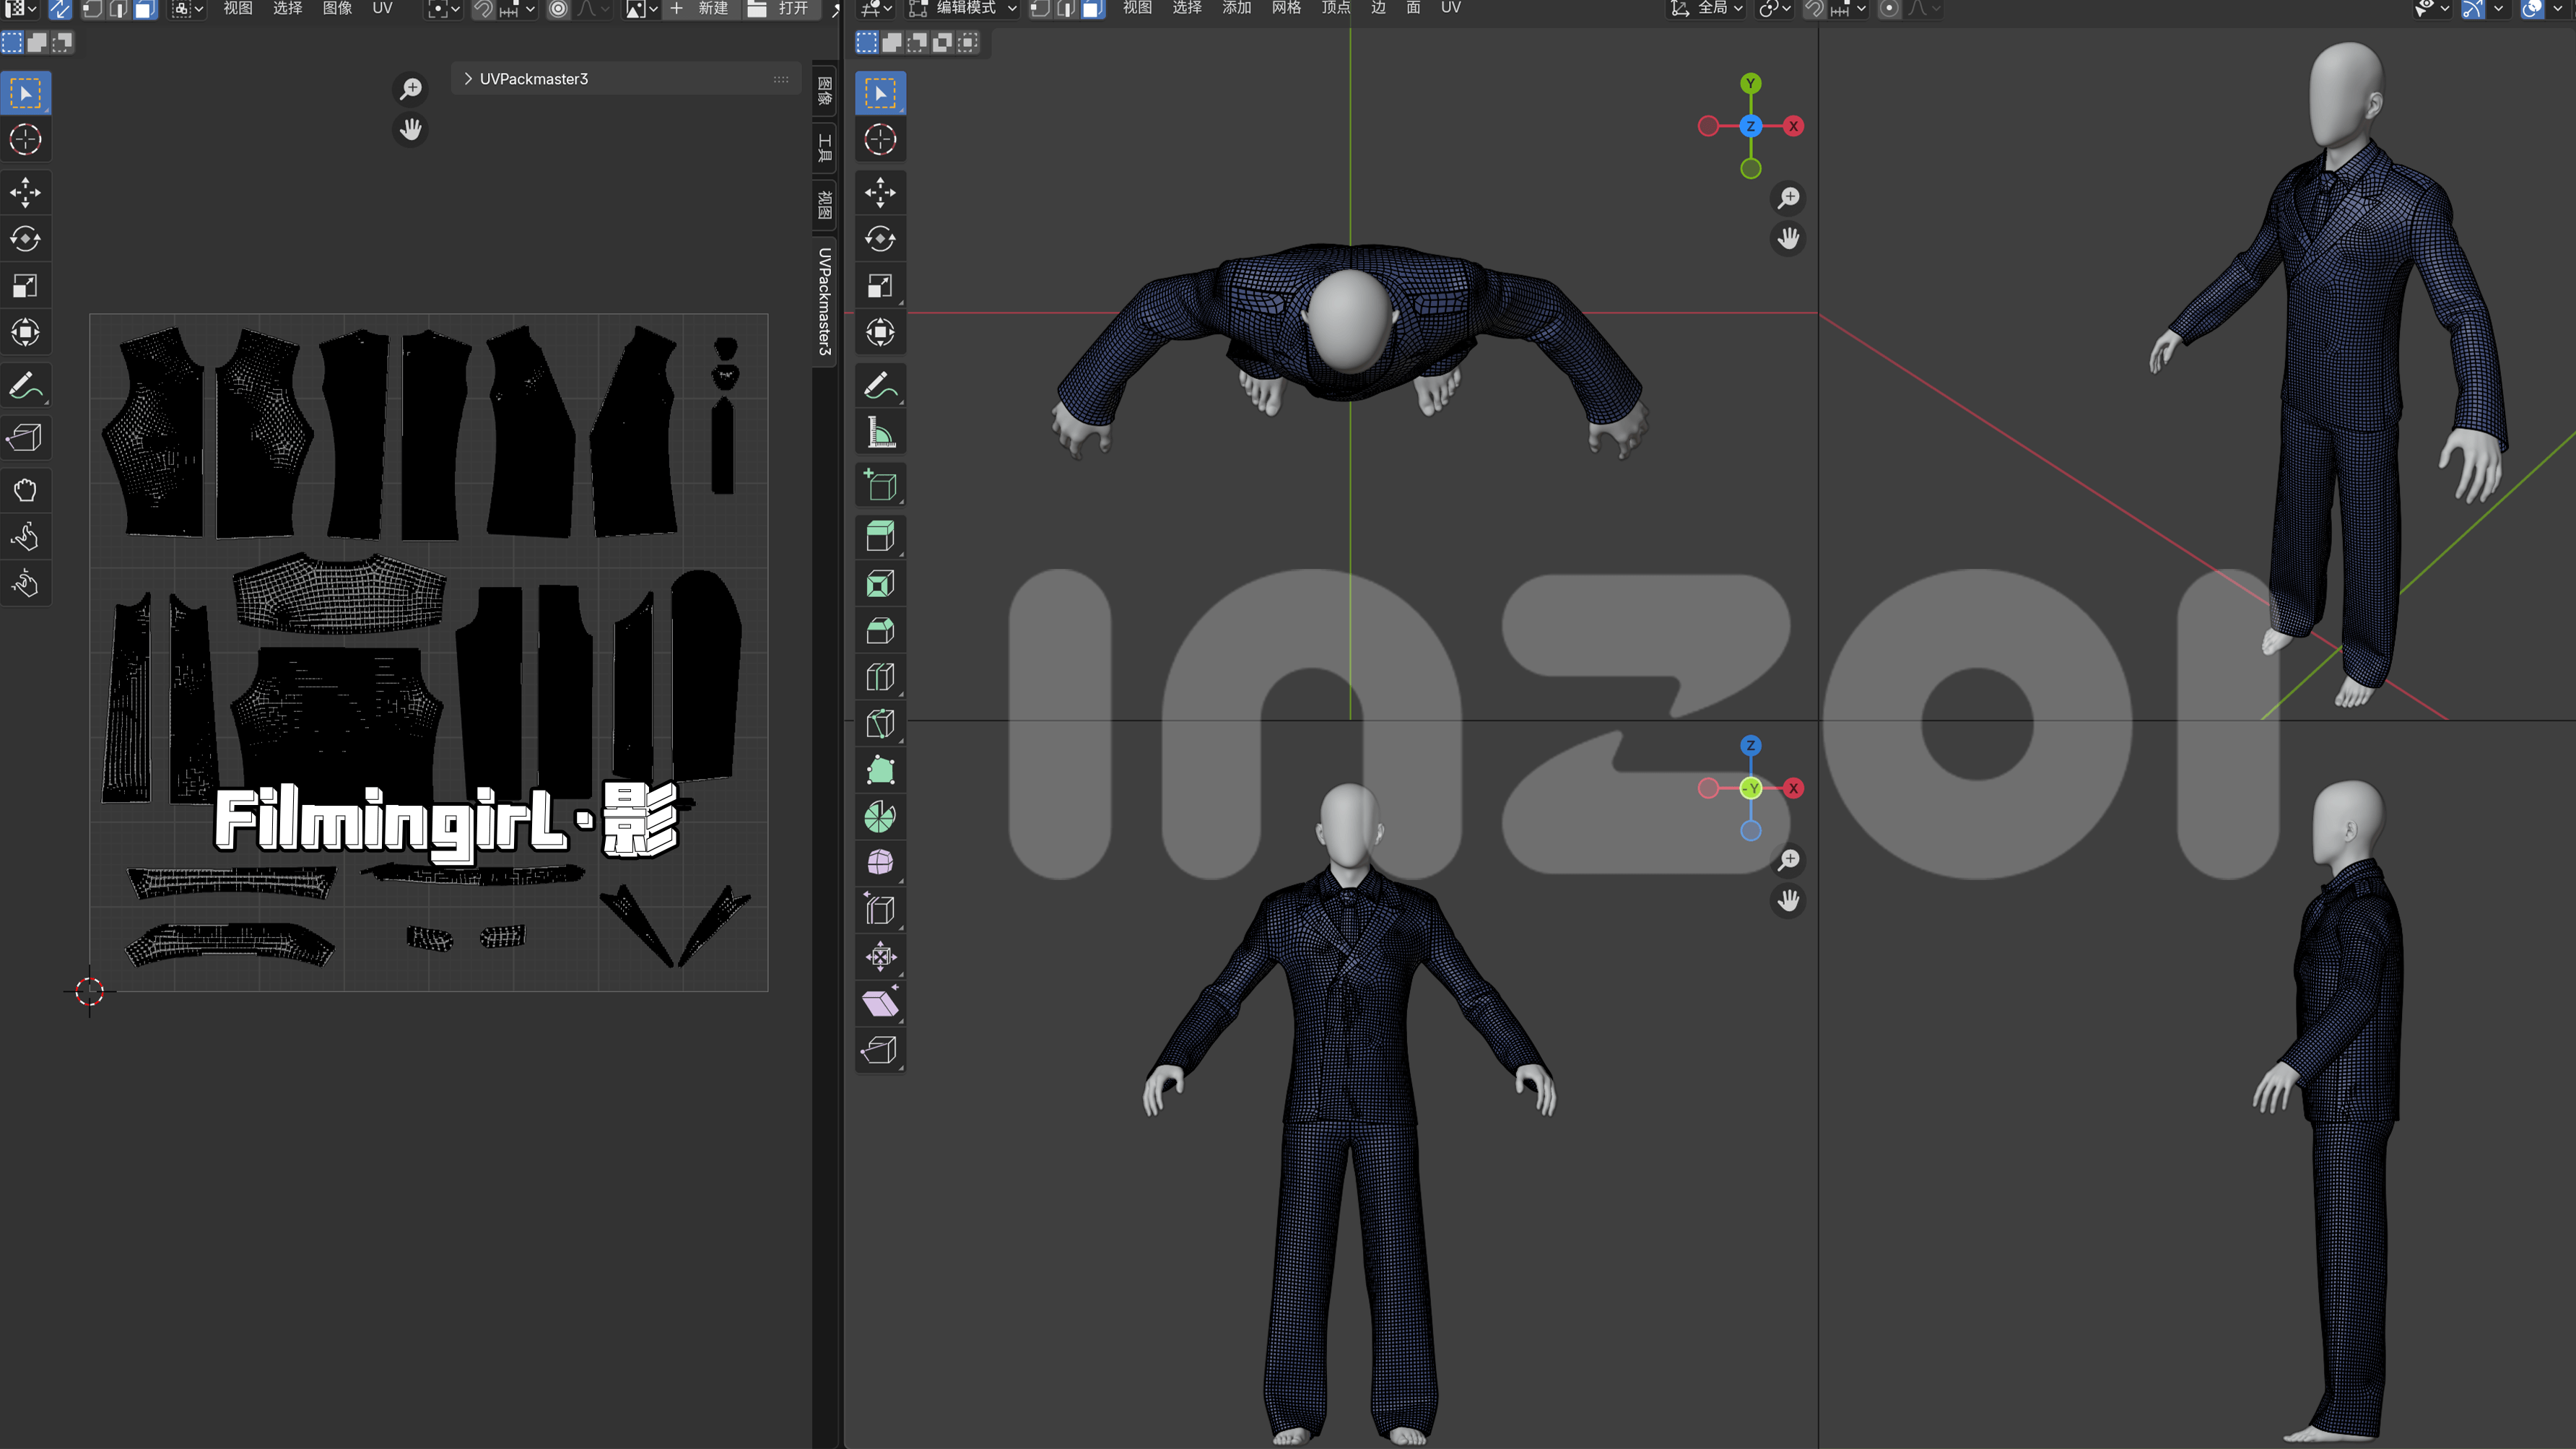Choose the Spin tool

[x=880, y=817]
